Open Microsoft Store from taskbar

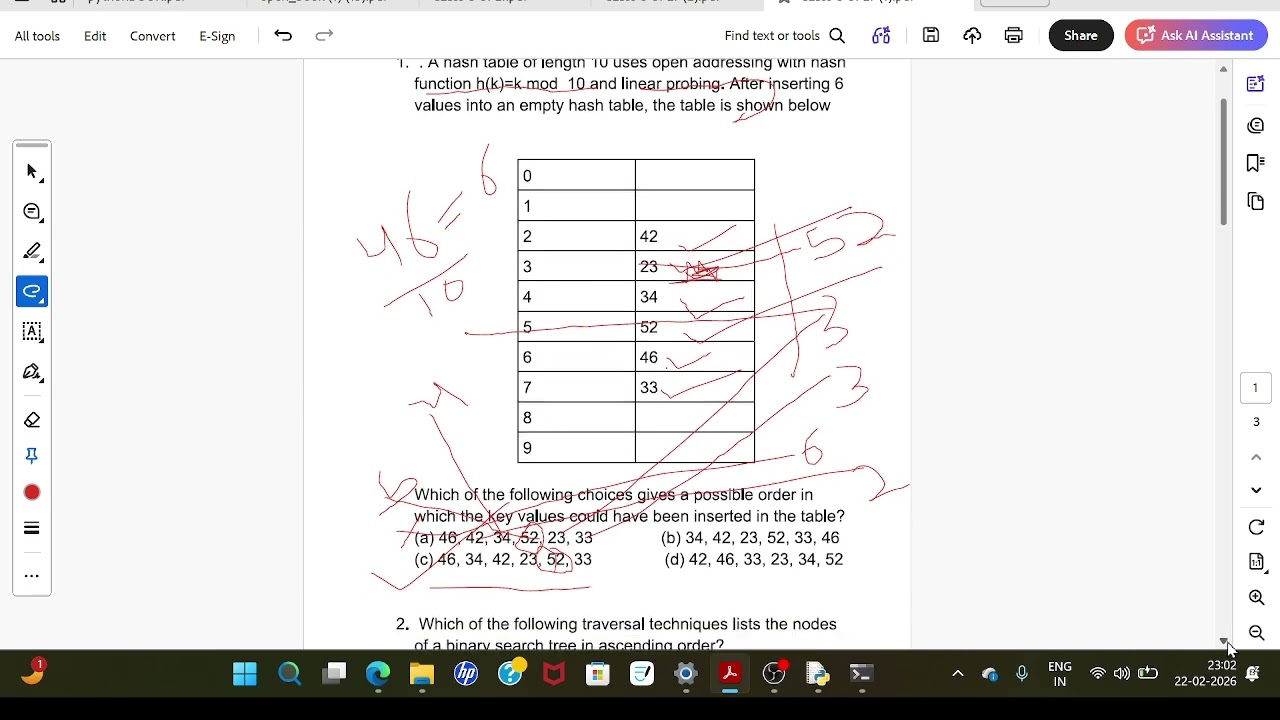pos(598,674)
